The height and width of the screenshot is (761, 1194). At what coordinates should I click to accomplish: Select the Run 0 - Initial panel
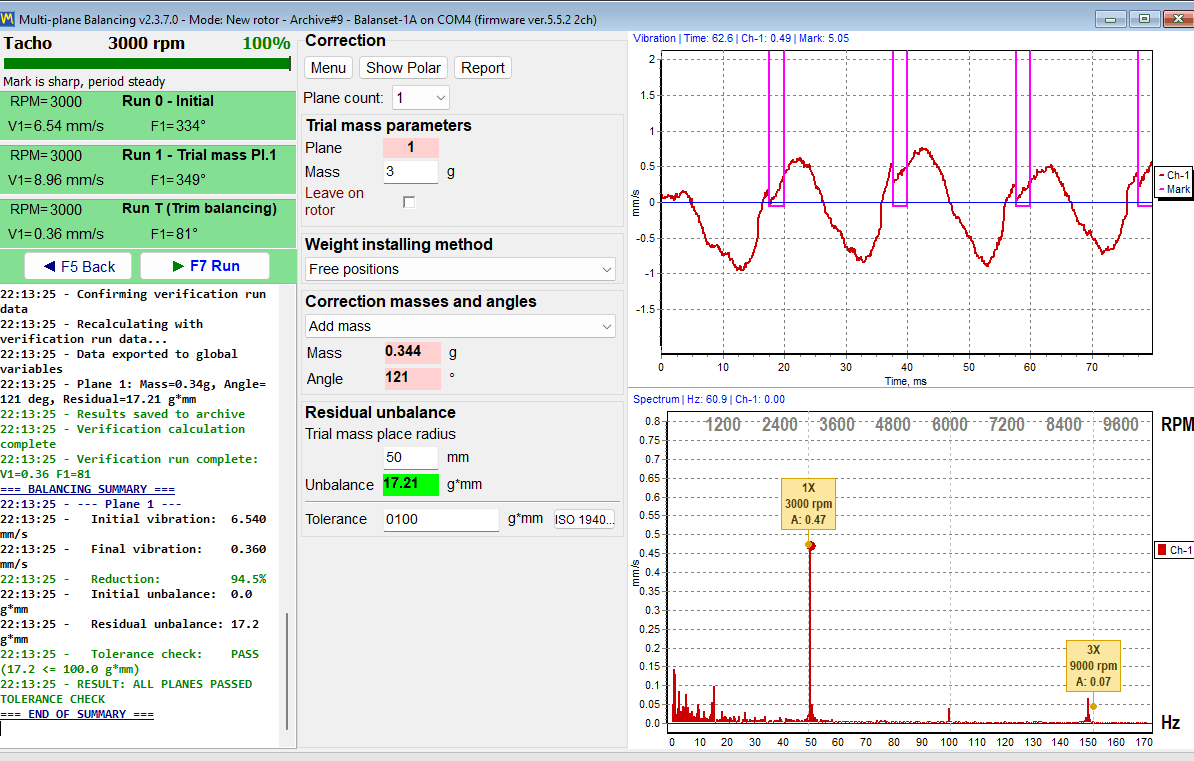pyautogui.click(x=148, y=115)
